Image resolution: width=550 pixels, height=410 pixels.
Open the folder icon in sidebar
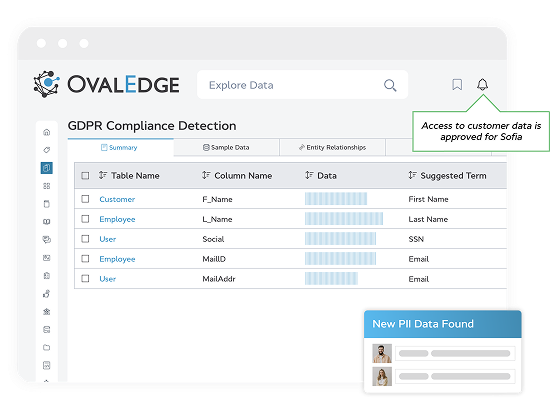[x=47, y=347]
